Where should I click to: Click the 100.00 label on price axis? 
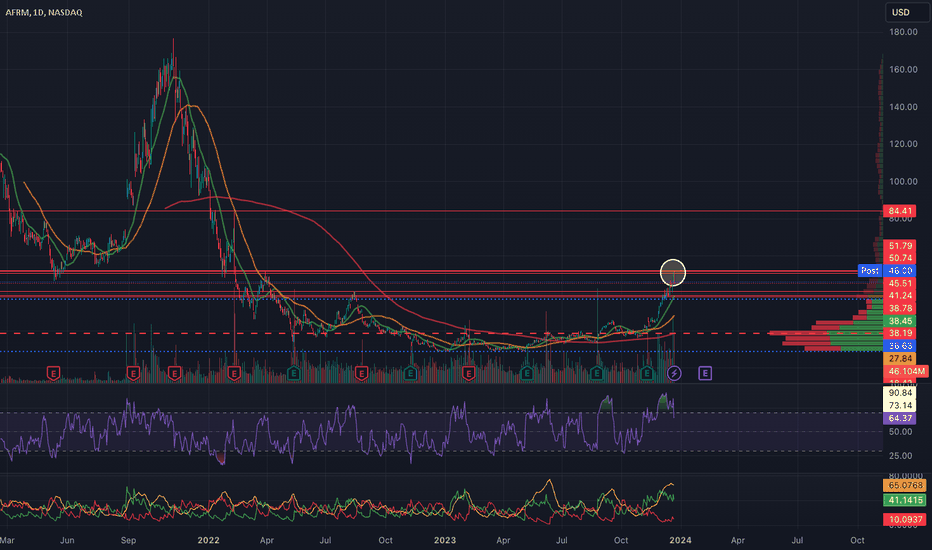pyautogui.click(x=903, y=181)
